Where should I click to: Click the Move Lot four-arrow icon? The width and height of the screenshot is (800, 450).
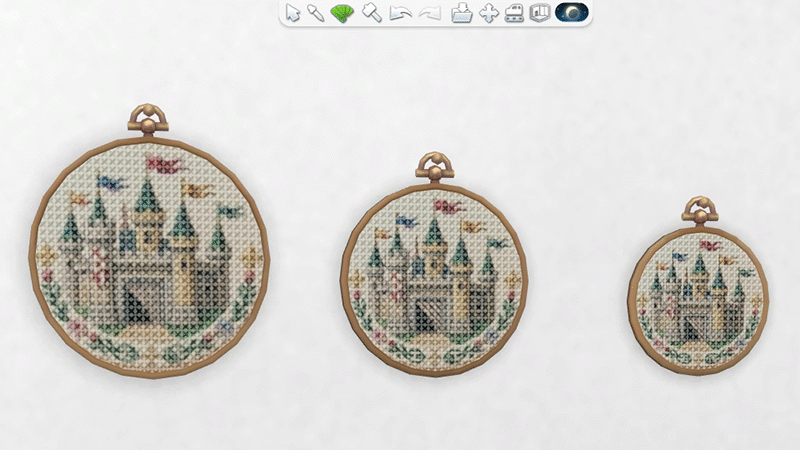[x=489, y=13]
